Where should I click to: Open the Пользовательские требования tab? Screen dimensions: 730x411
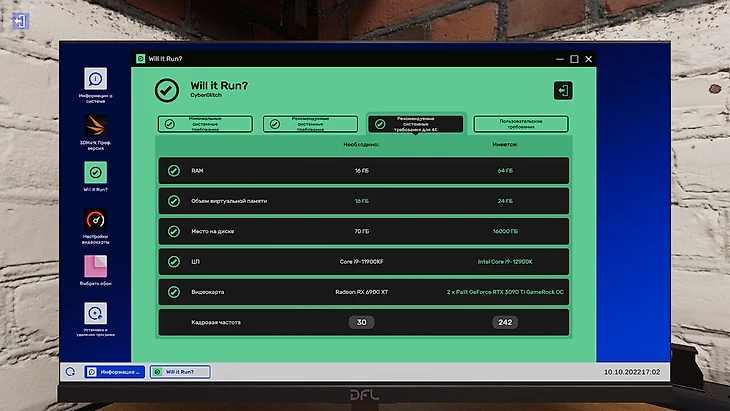coord(521,124)
